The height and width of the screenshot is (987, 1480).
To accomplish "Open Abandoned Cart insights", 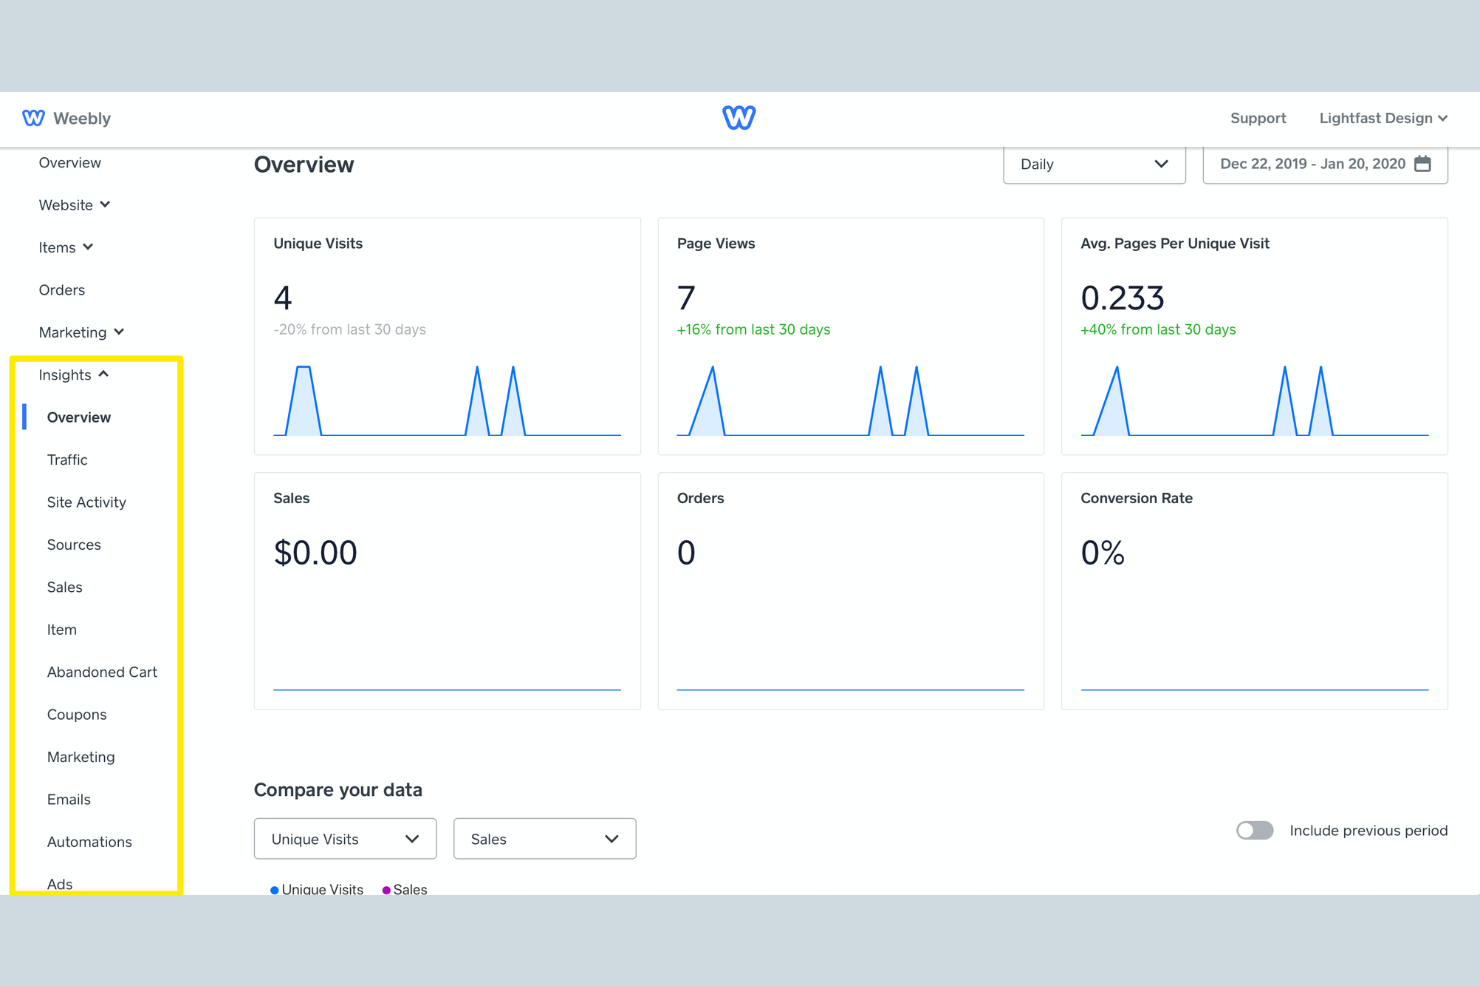I will coord(102,672).
